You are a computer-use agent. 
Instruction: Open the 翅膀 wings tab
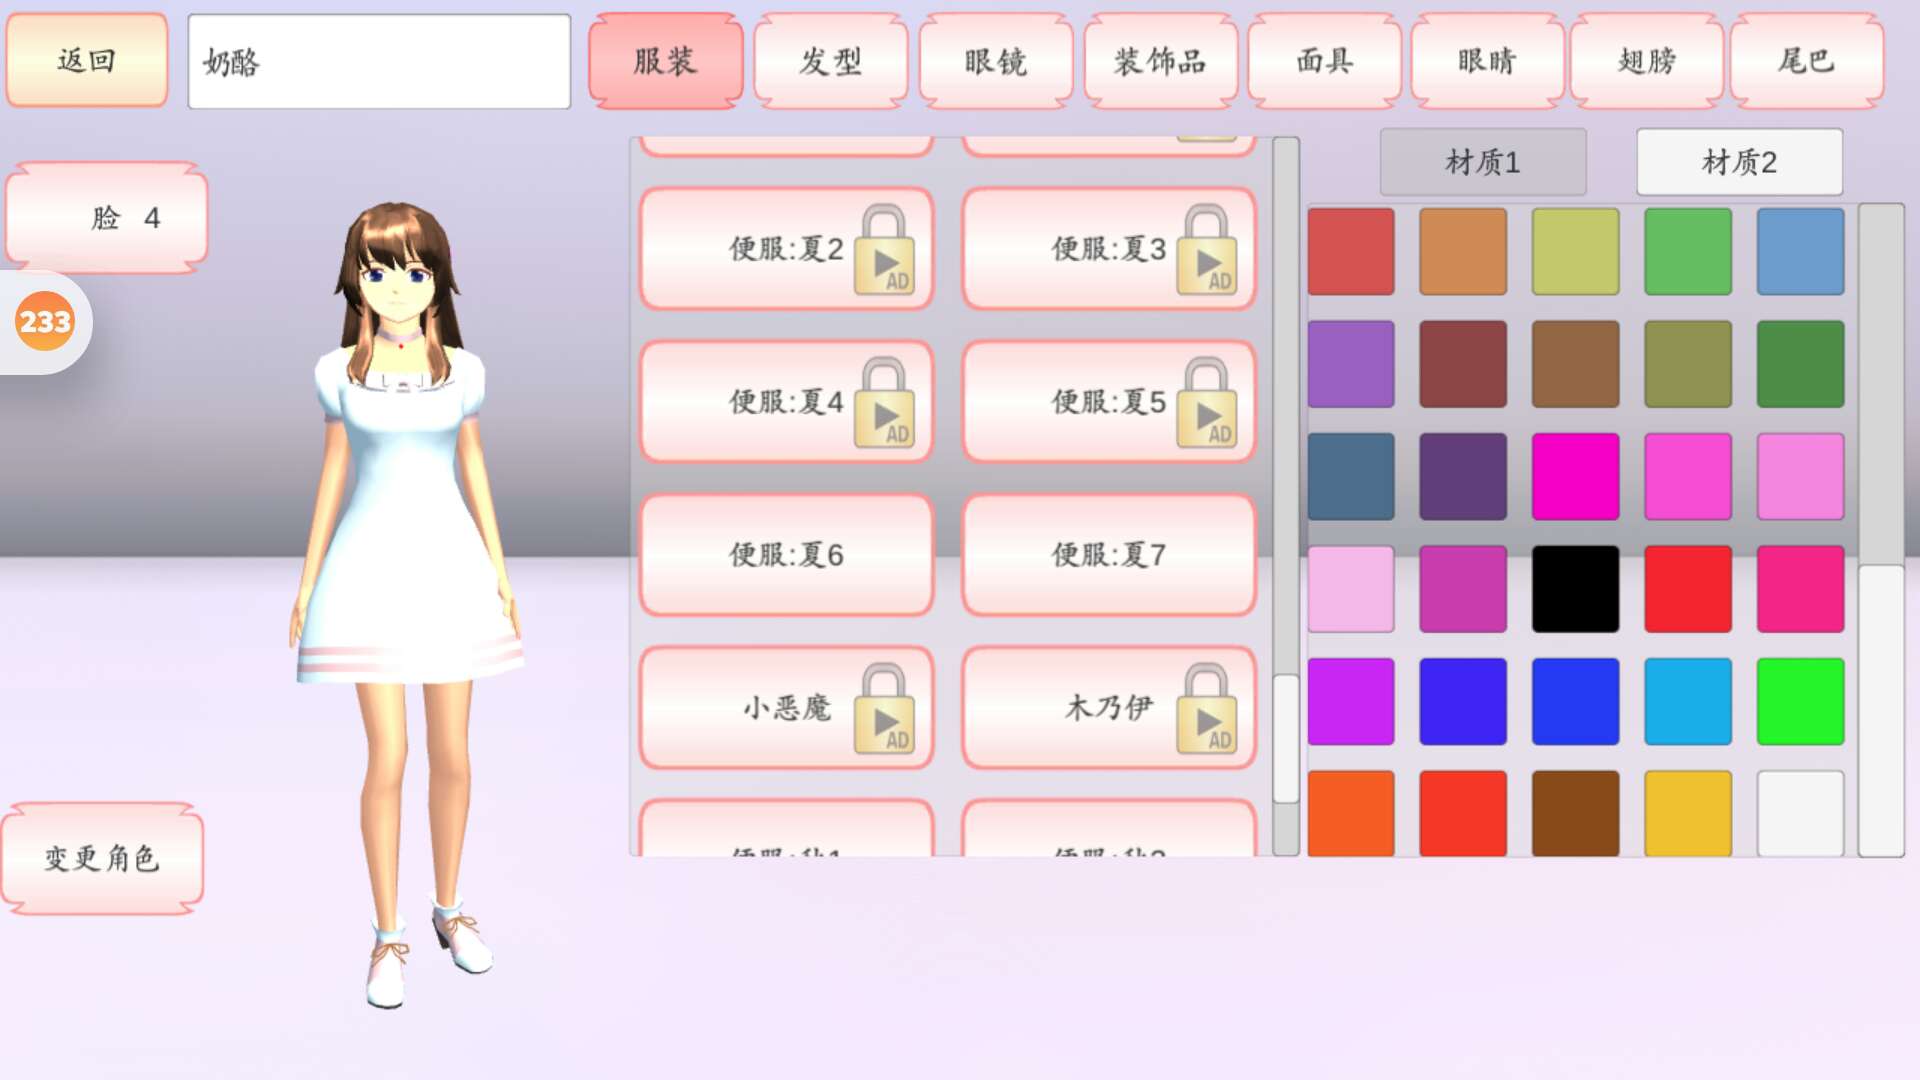[1646, 61]
